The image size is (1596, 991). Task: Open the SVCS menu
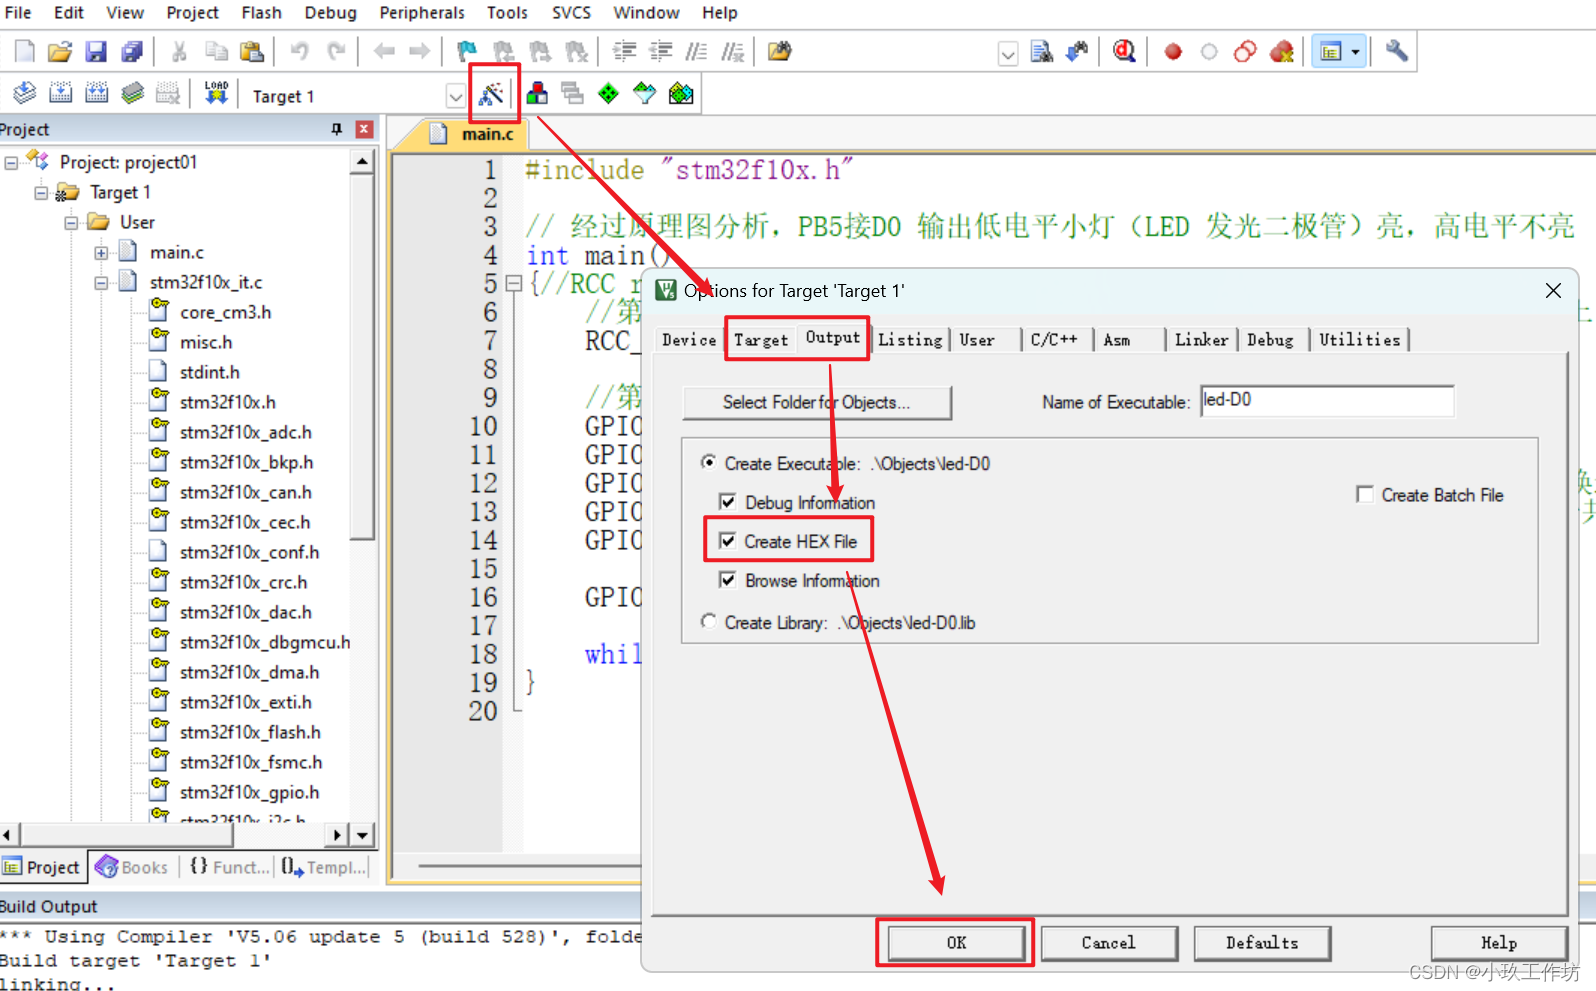(x=571, y=13)
